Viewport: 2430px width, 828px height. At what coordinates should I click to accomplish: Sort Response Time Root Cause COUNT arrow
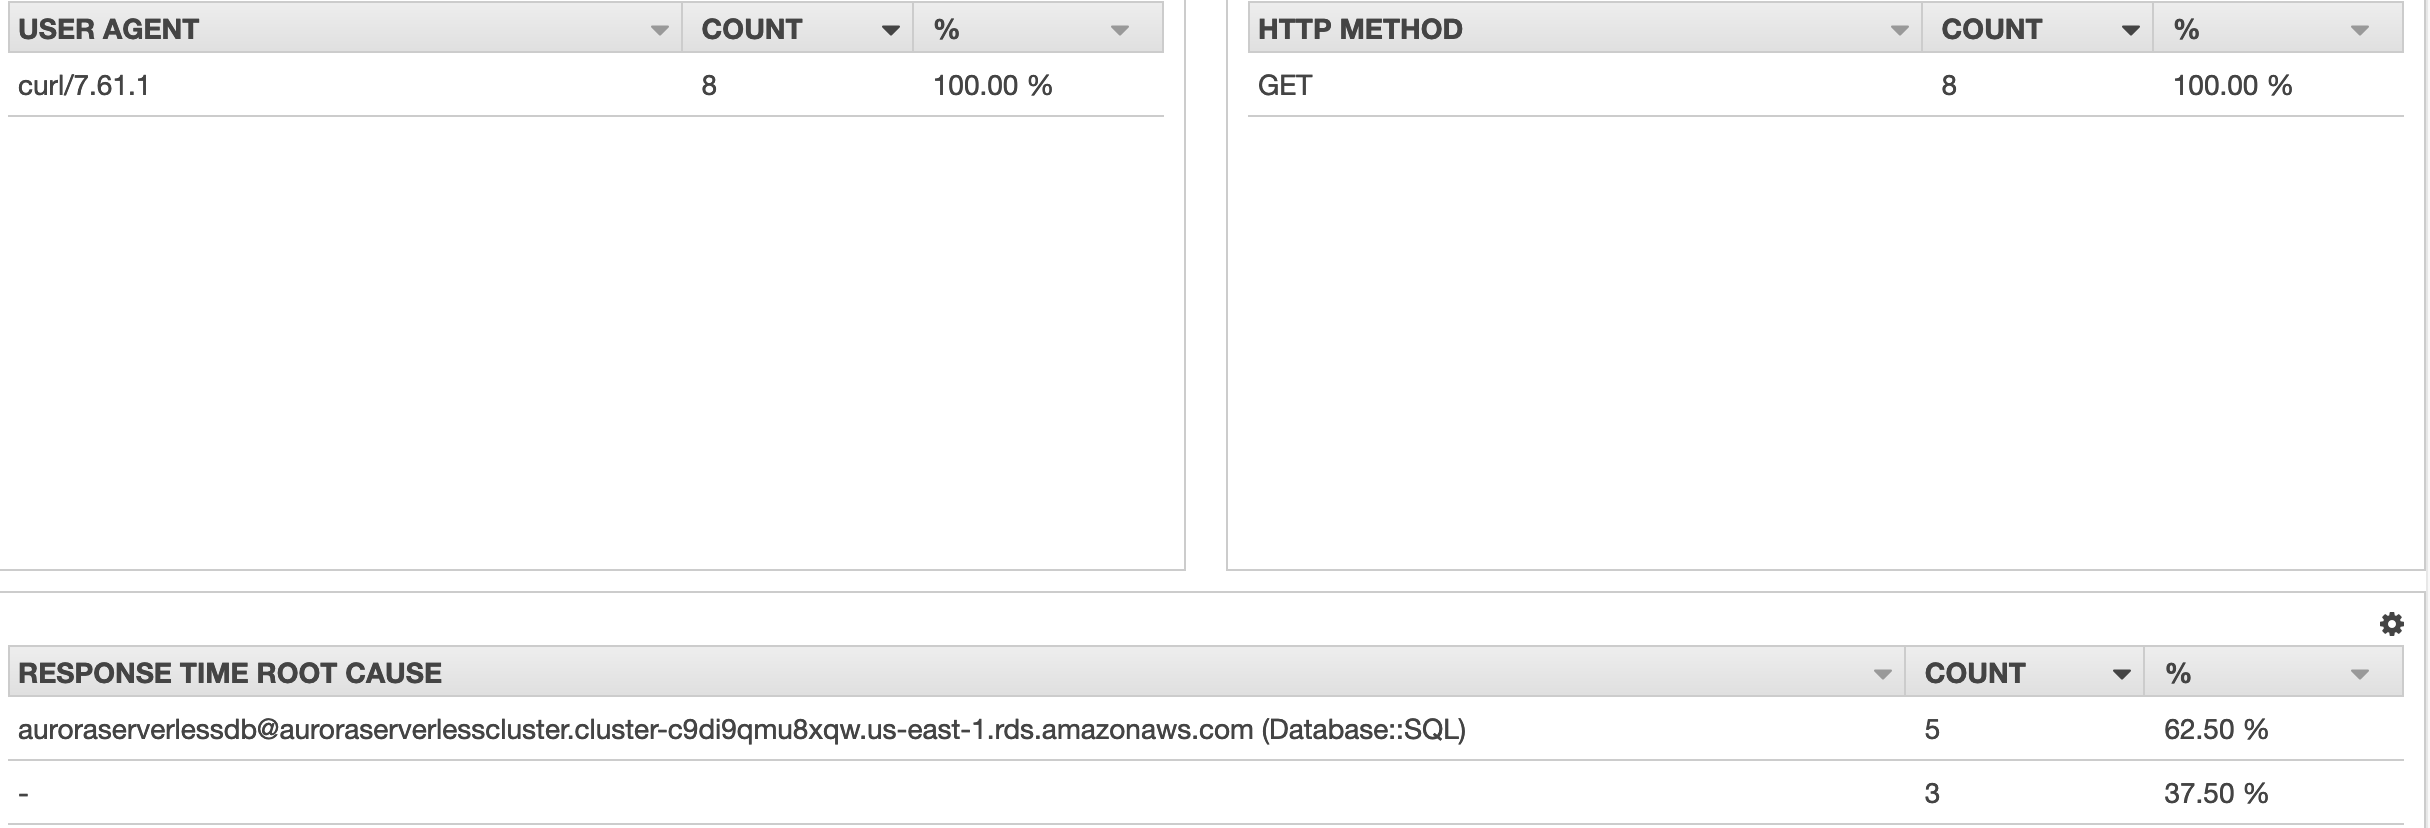tap(2121, 675)
